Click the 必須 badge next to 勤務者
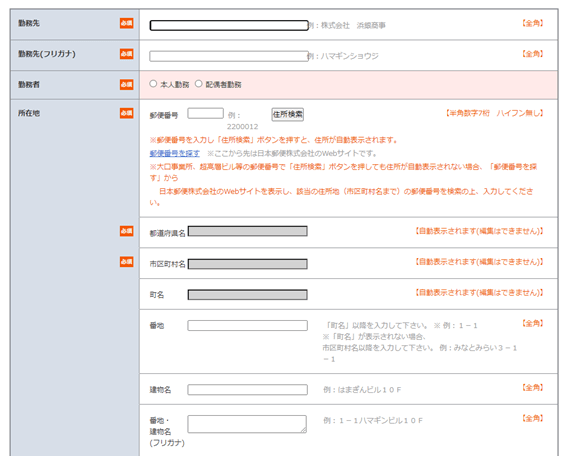Image resolution: width=567 pixels, height=456 pixels. pyautogui.click(x=127, y=85)
